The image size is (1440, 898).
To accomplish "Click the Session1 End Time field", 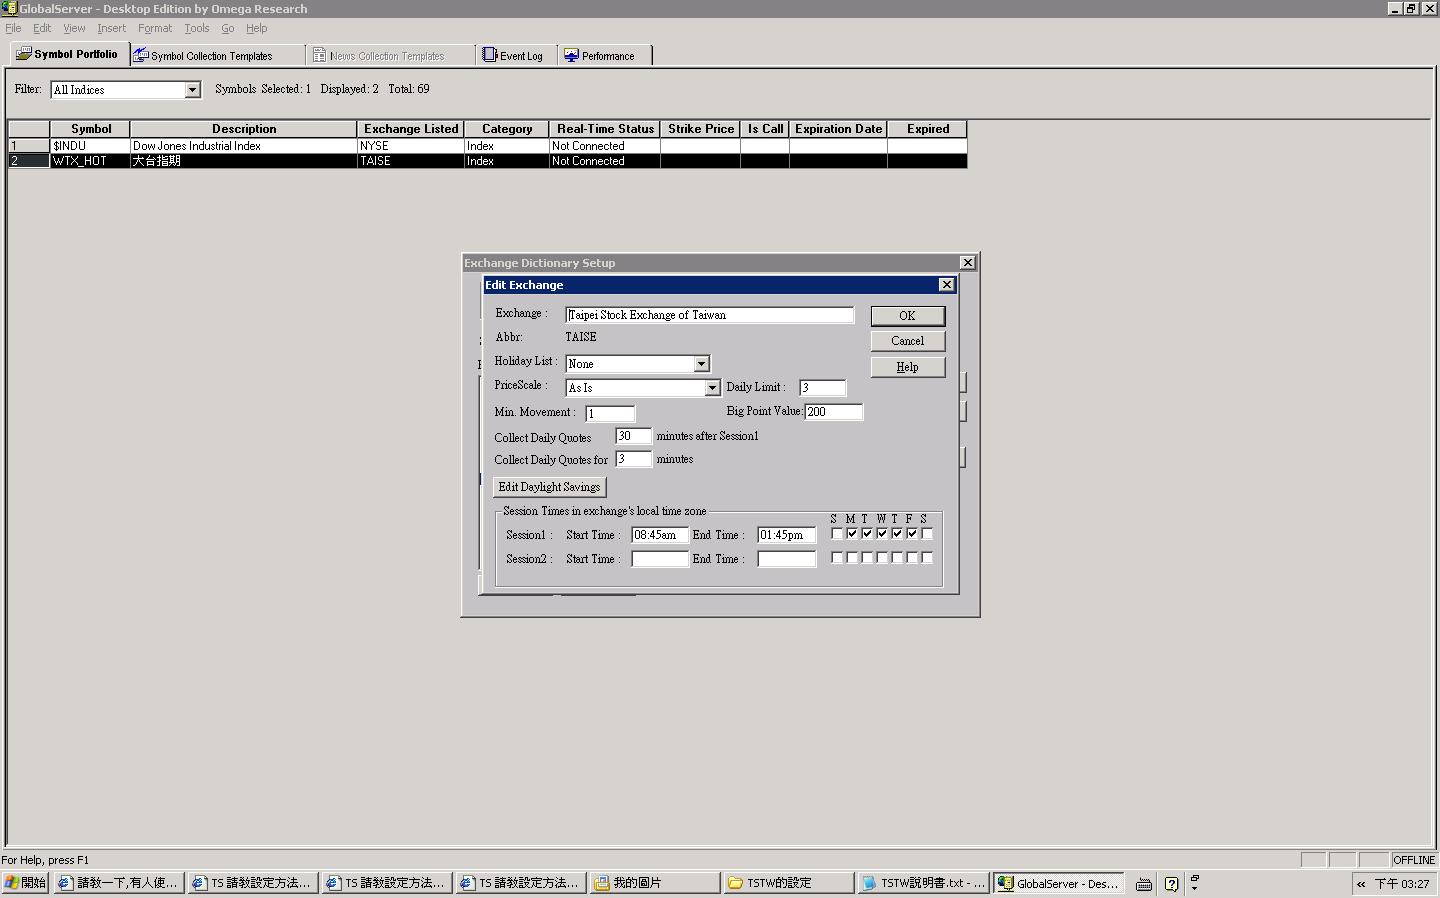I will point(787,535).
